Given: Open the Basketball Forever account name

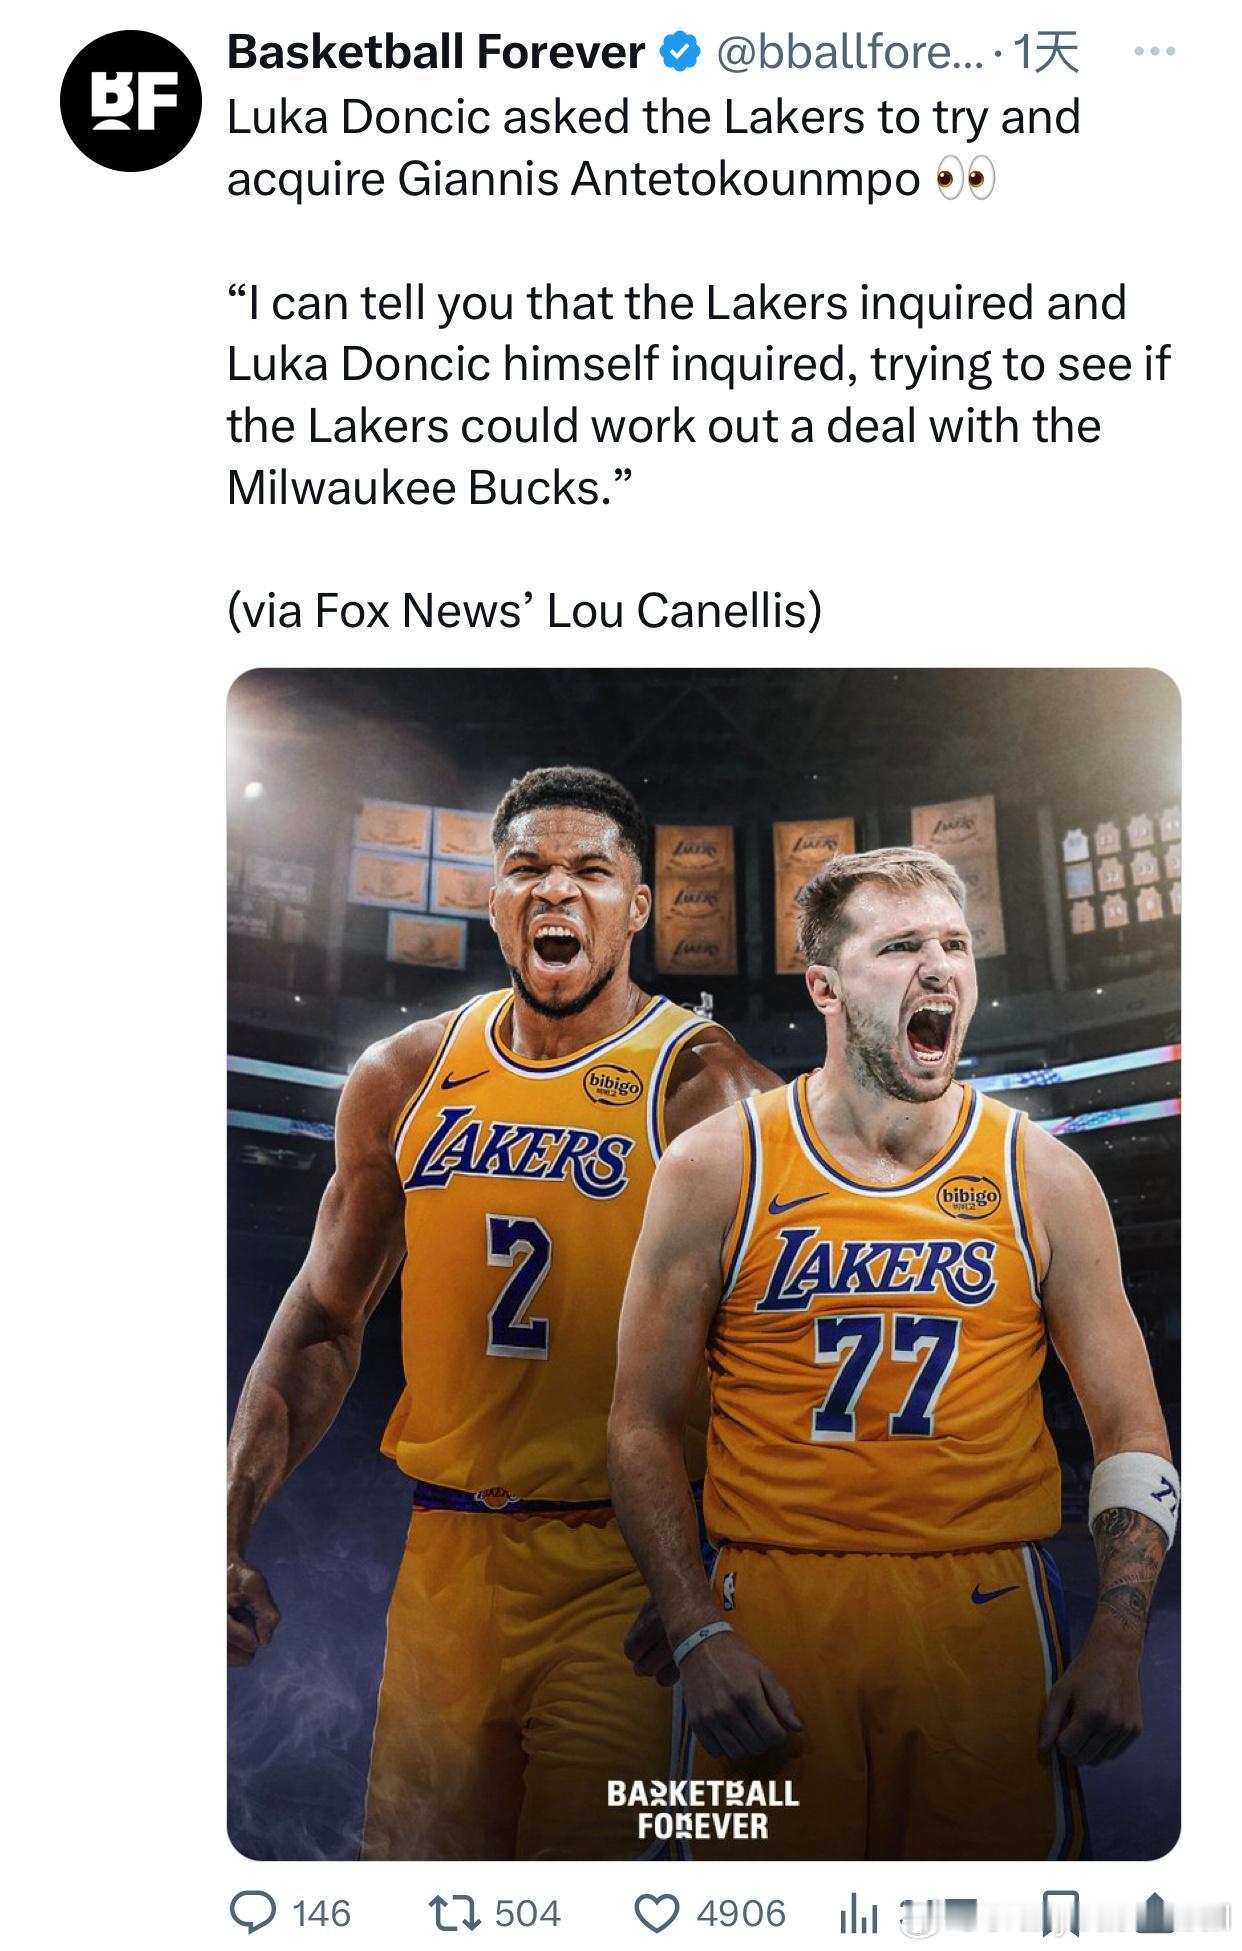Looking at the screenshot, I should (x=435, y=53).
